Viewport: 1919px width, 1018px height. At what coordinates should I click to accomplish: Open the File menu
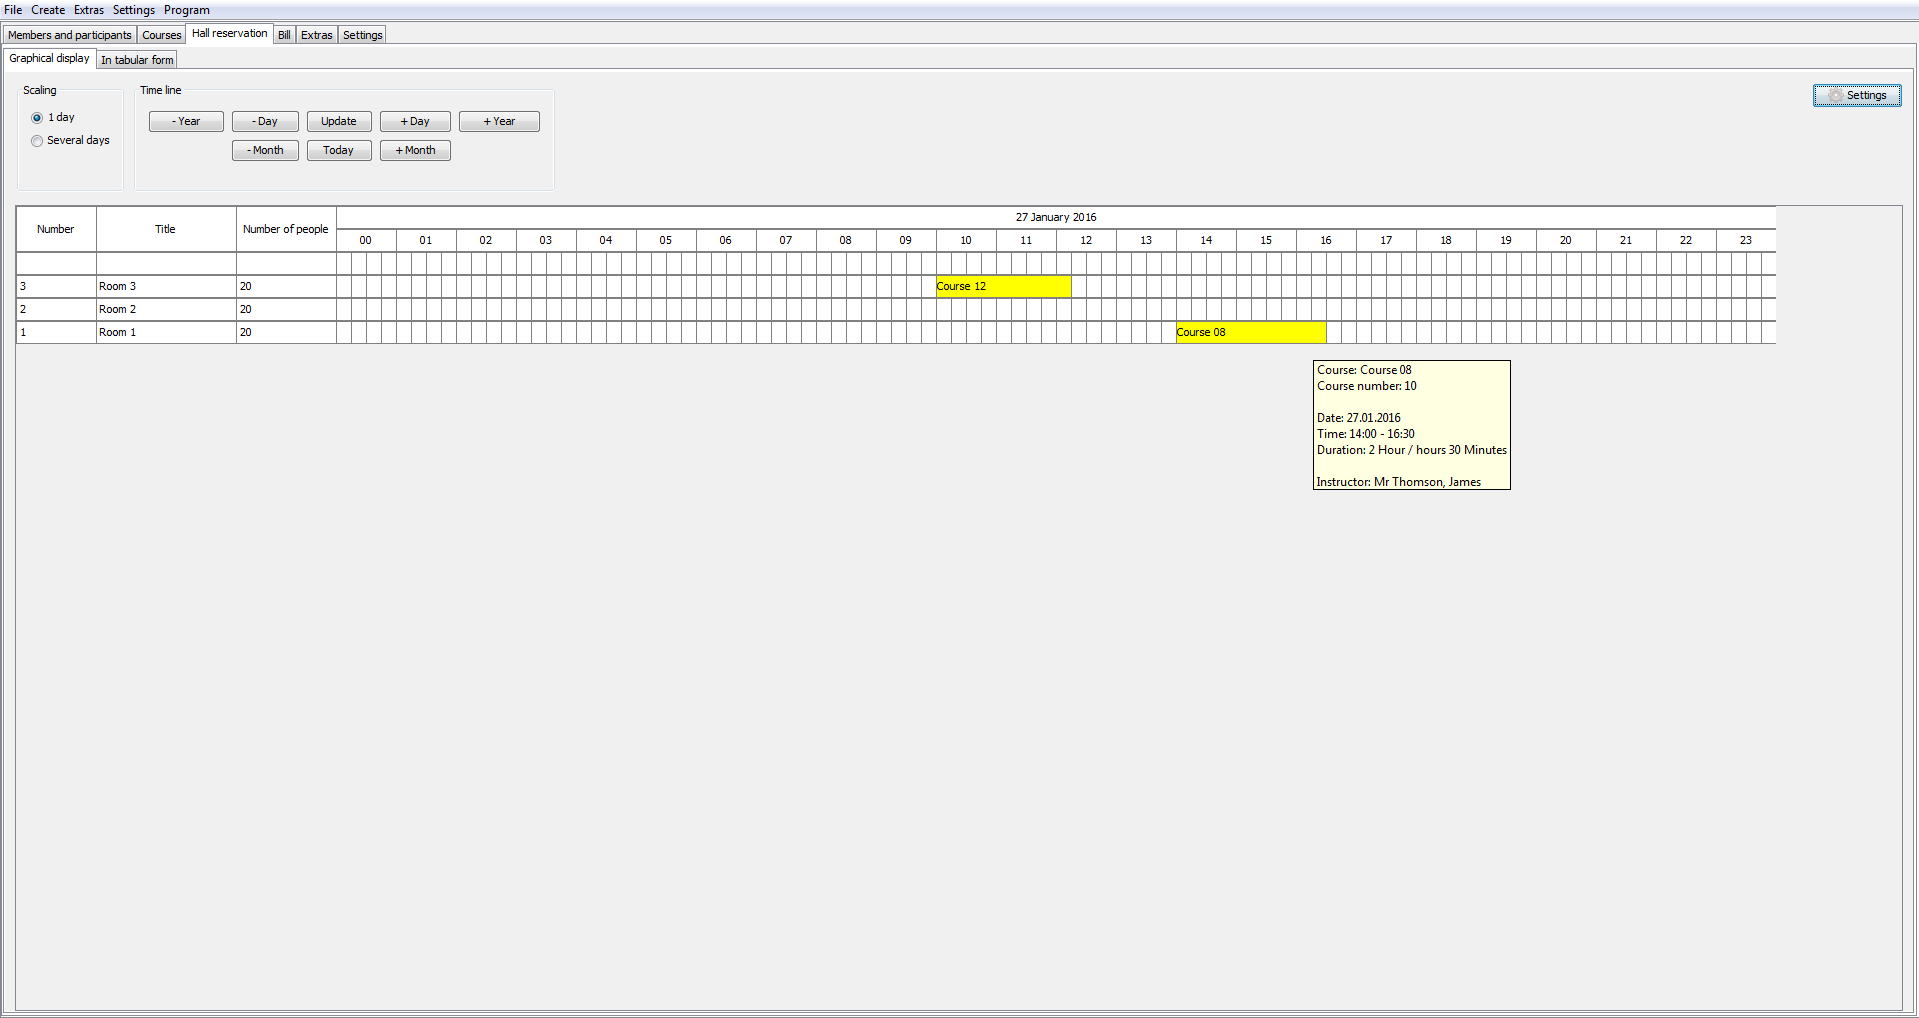coord(13,10)
